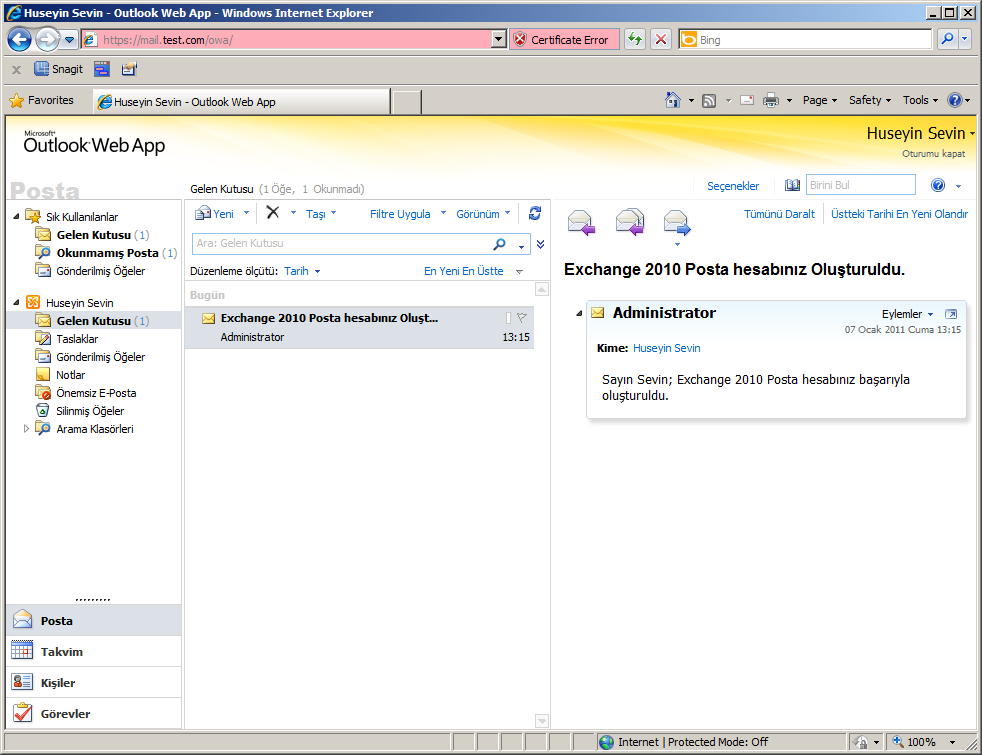Image resolution: width=982 pixels, height=755 pixels.
Task: Open IE zoom level 100% control
Action: pos(924,742)
